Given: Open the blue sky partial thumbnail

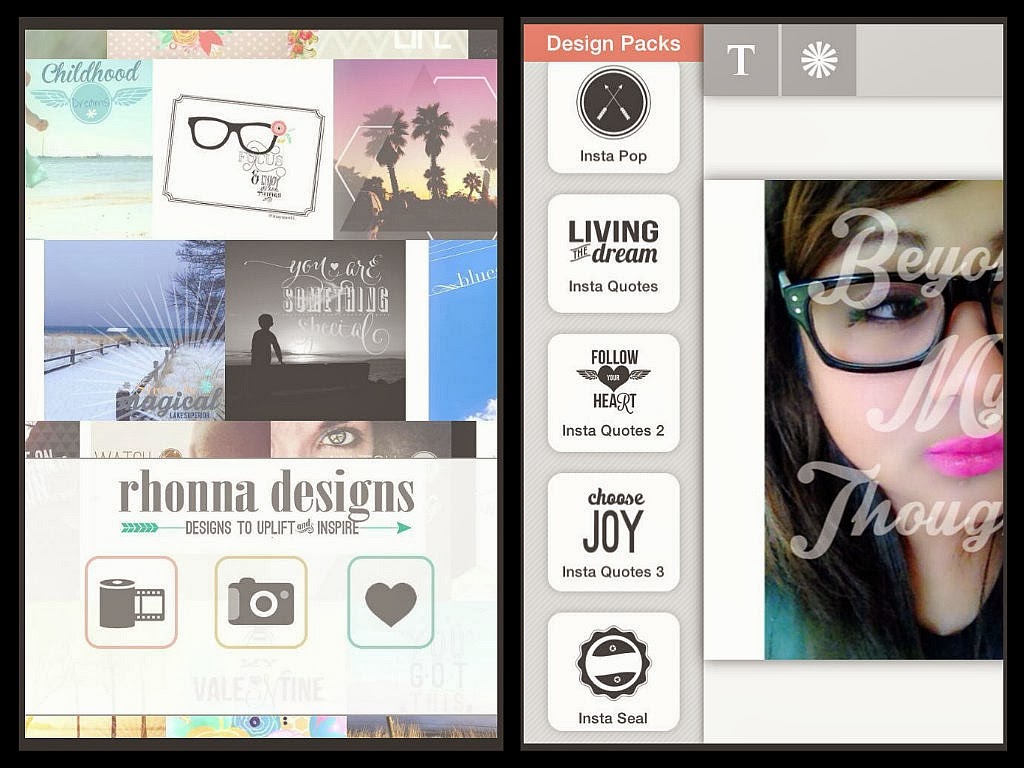Looking at the screenshot, I should tap(463, 330).
